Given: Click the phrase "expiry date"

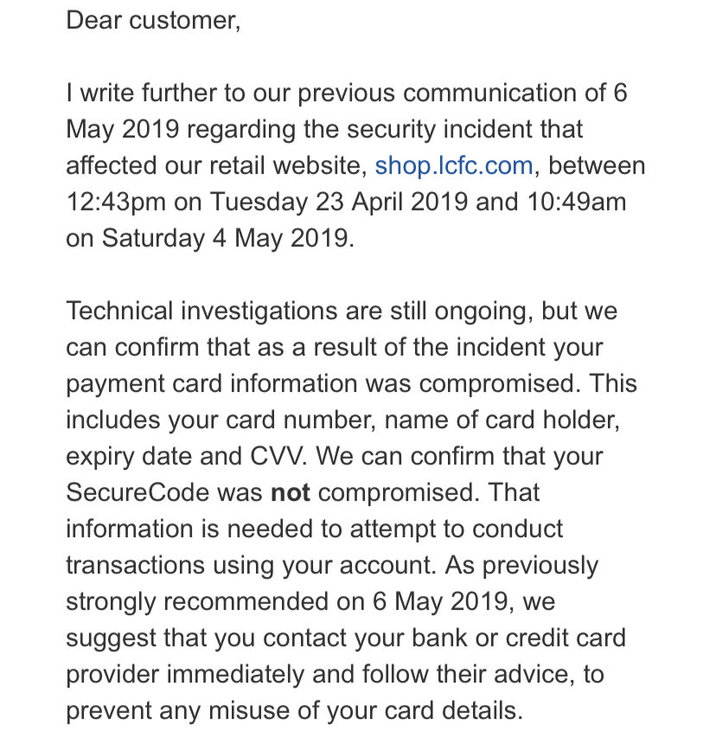Looking at the screenshot, I should point(129,456).
